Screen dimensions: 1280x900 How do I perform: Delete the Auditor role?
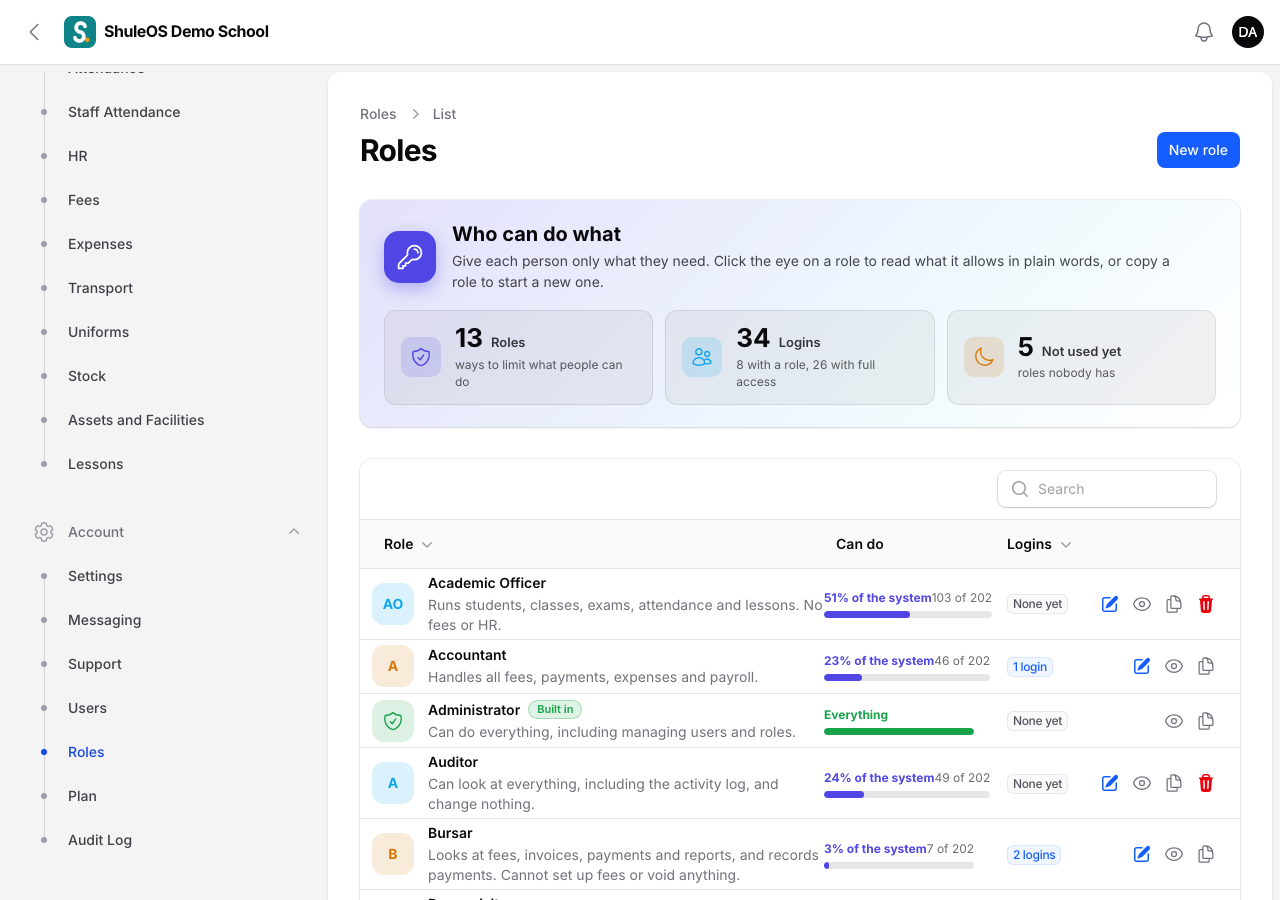click(x=1206, y=783)
